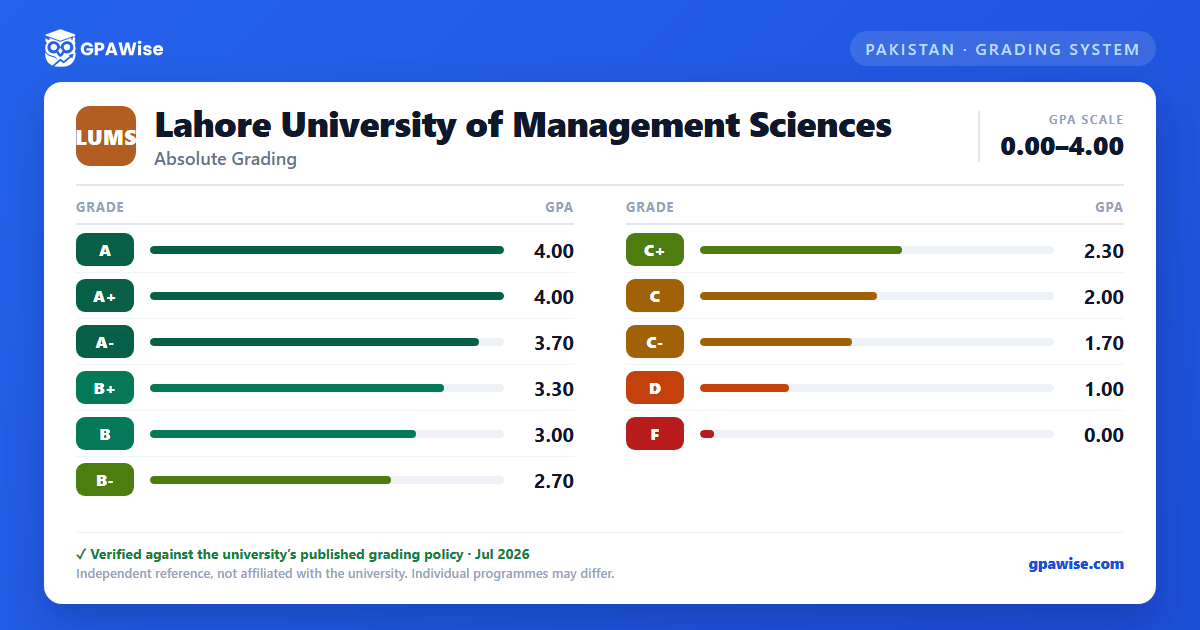1200x630 pixels.
Task: Click the left column GRADE header
Action: (x=100, y=207)
